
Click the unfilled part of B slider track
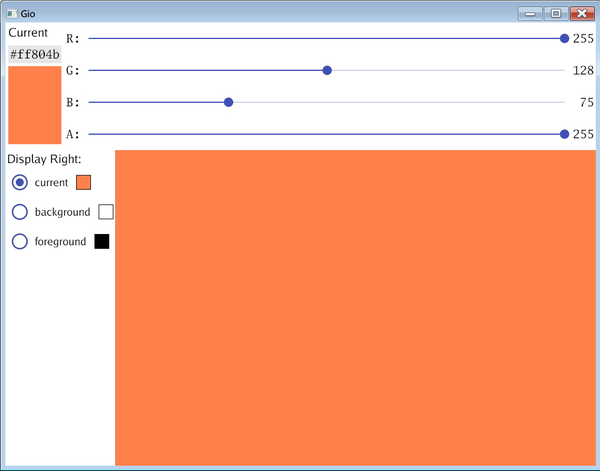point(400,102)
